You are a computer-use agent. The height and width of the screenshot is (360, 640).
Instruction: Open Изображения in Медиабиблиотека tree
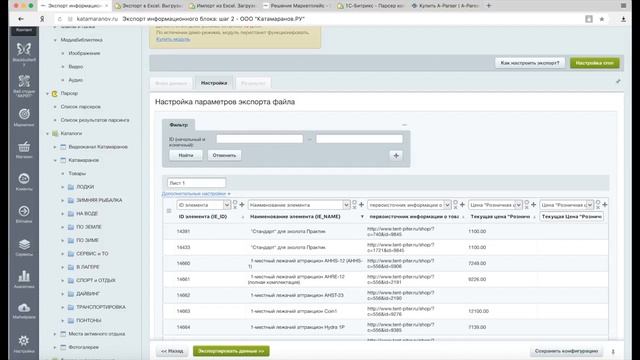[x=84, y=53]
